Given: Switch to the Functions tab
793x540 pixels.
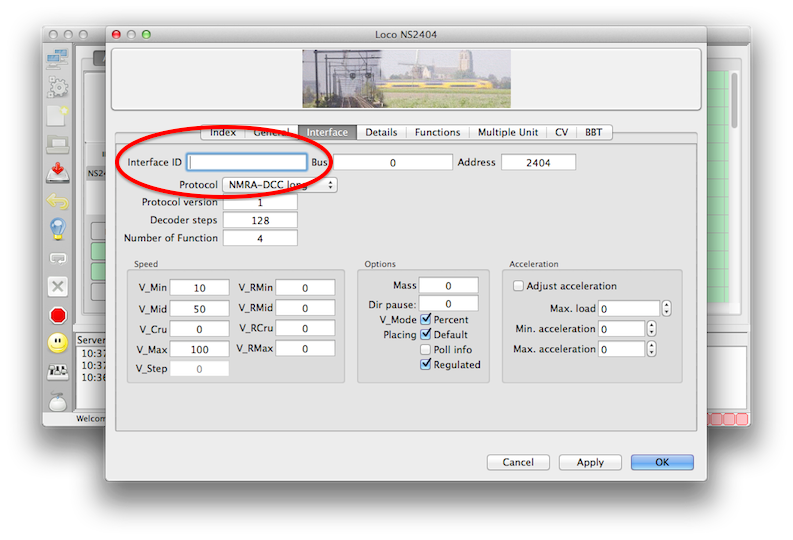Looking at the screenshot, I should [437, 132].
